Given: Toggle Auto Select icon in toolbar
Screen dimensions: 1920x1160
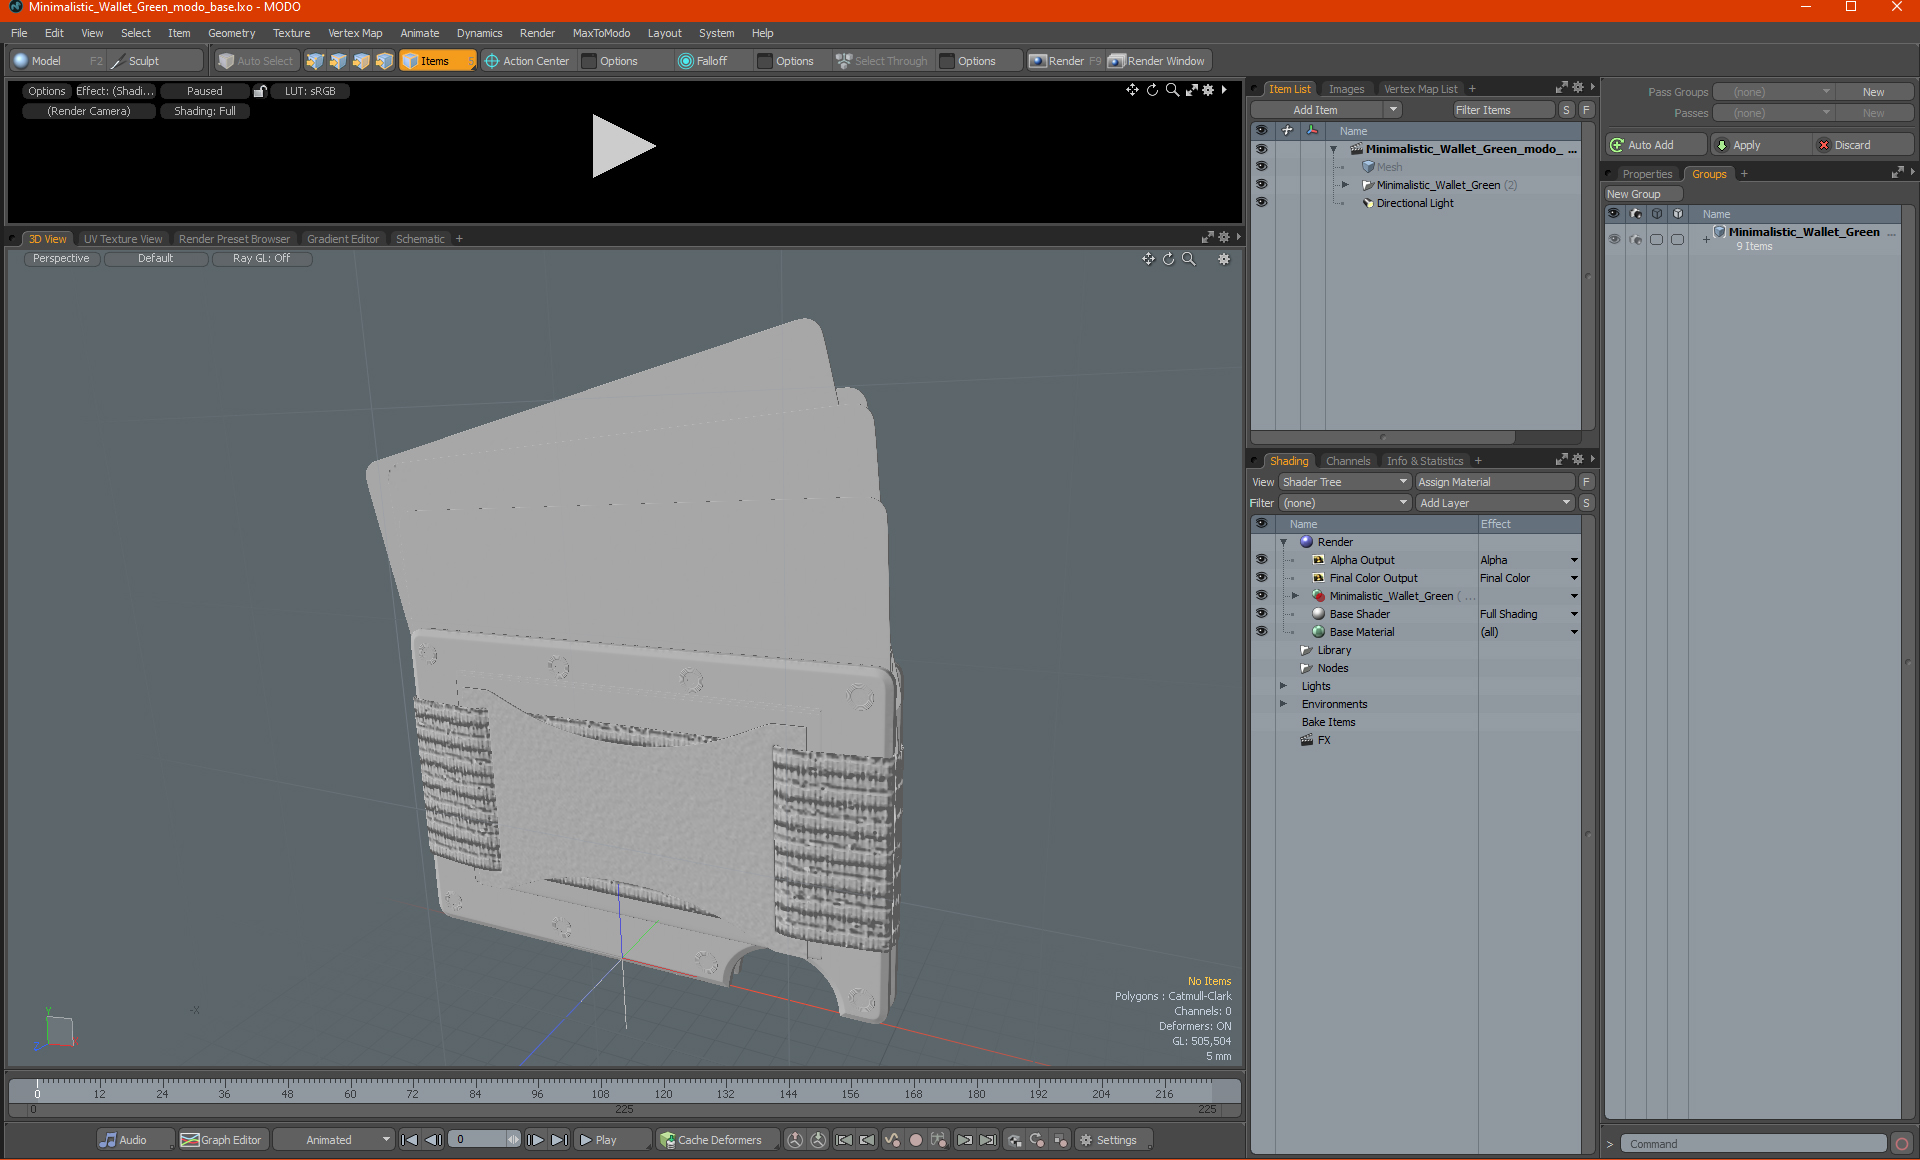Looking at the screenshot, I should point(255,60).
